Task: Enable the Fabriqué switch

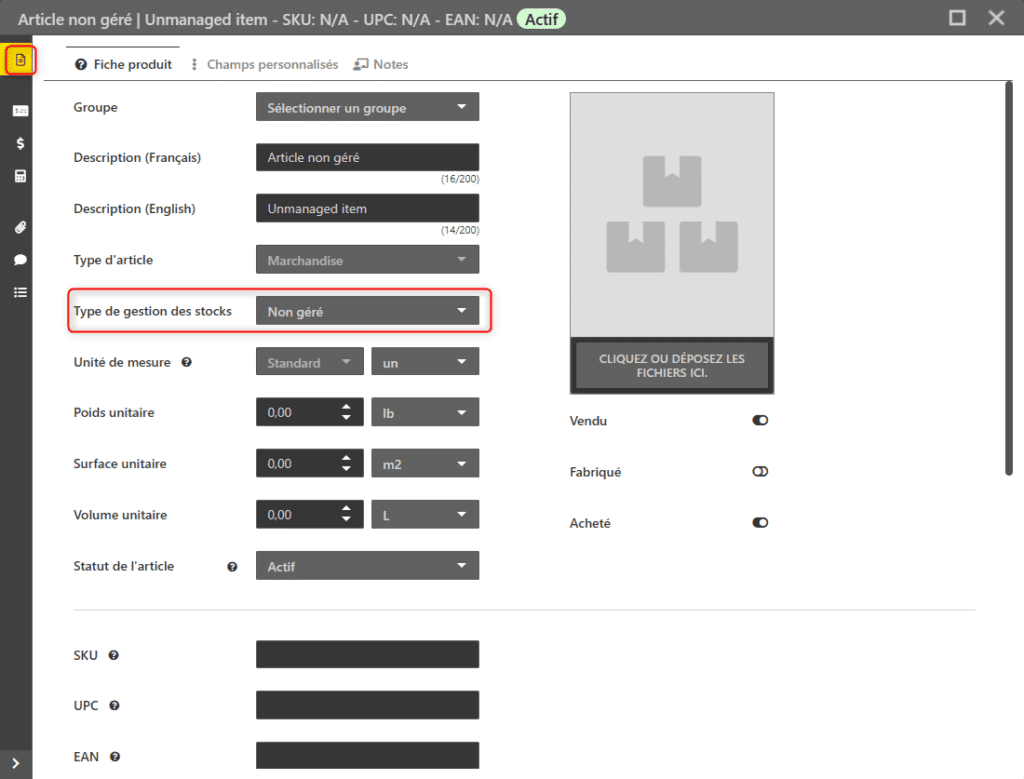Action: [x=760, y=472]
